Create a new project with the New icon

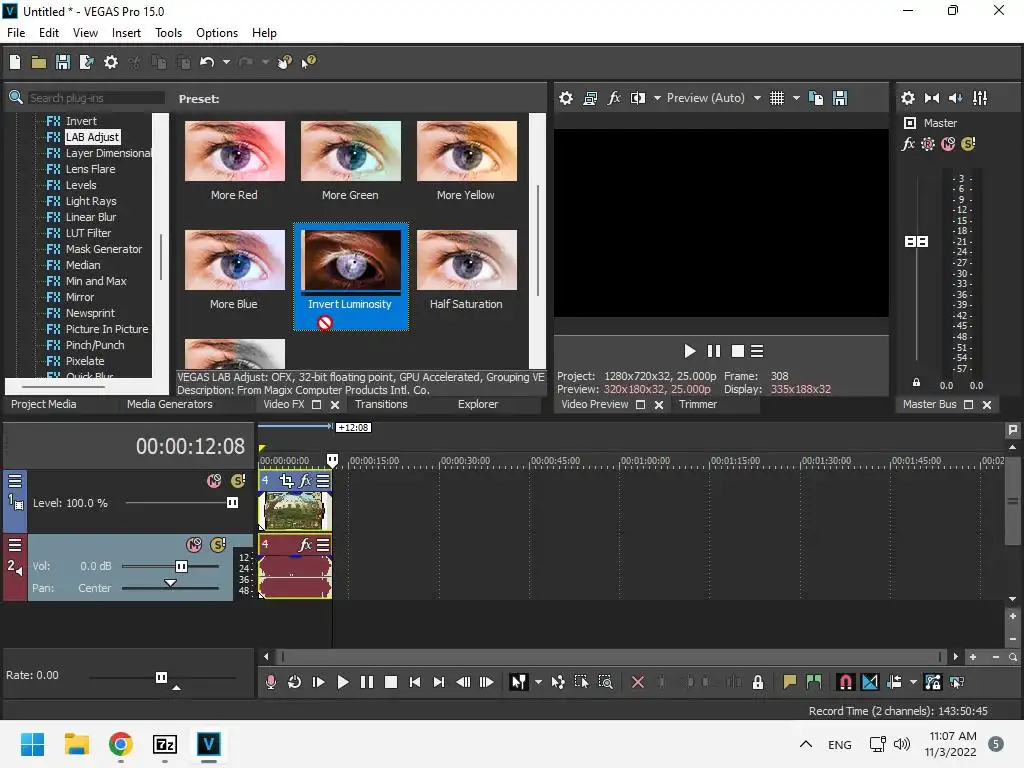point(15,62)
